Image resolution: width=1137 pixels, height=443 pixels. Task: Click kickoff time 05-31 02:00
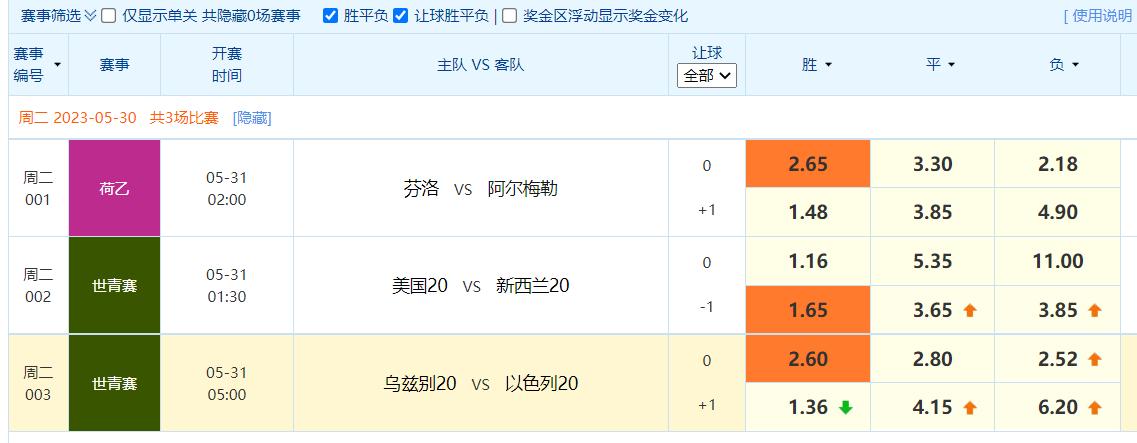pyautogui.click(x=226, y=189)
